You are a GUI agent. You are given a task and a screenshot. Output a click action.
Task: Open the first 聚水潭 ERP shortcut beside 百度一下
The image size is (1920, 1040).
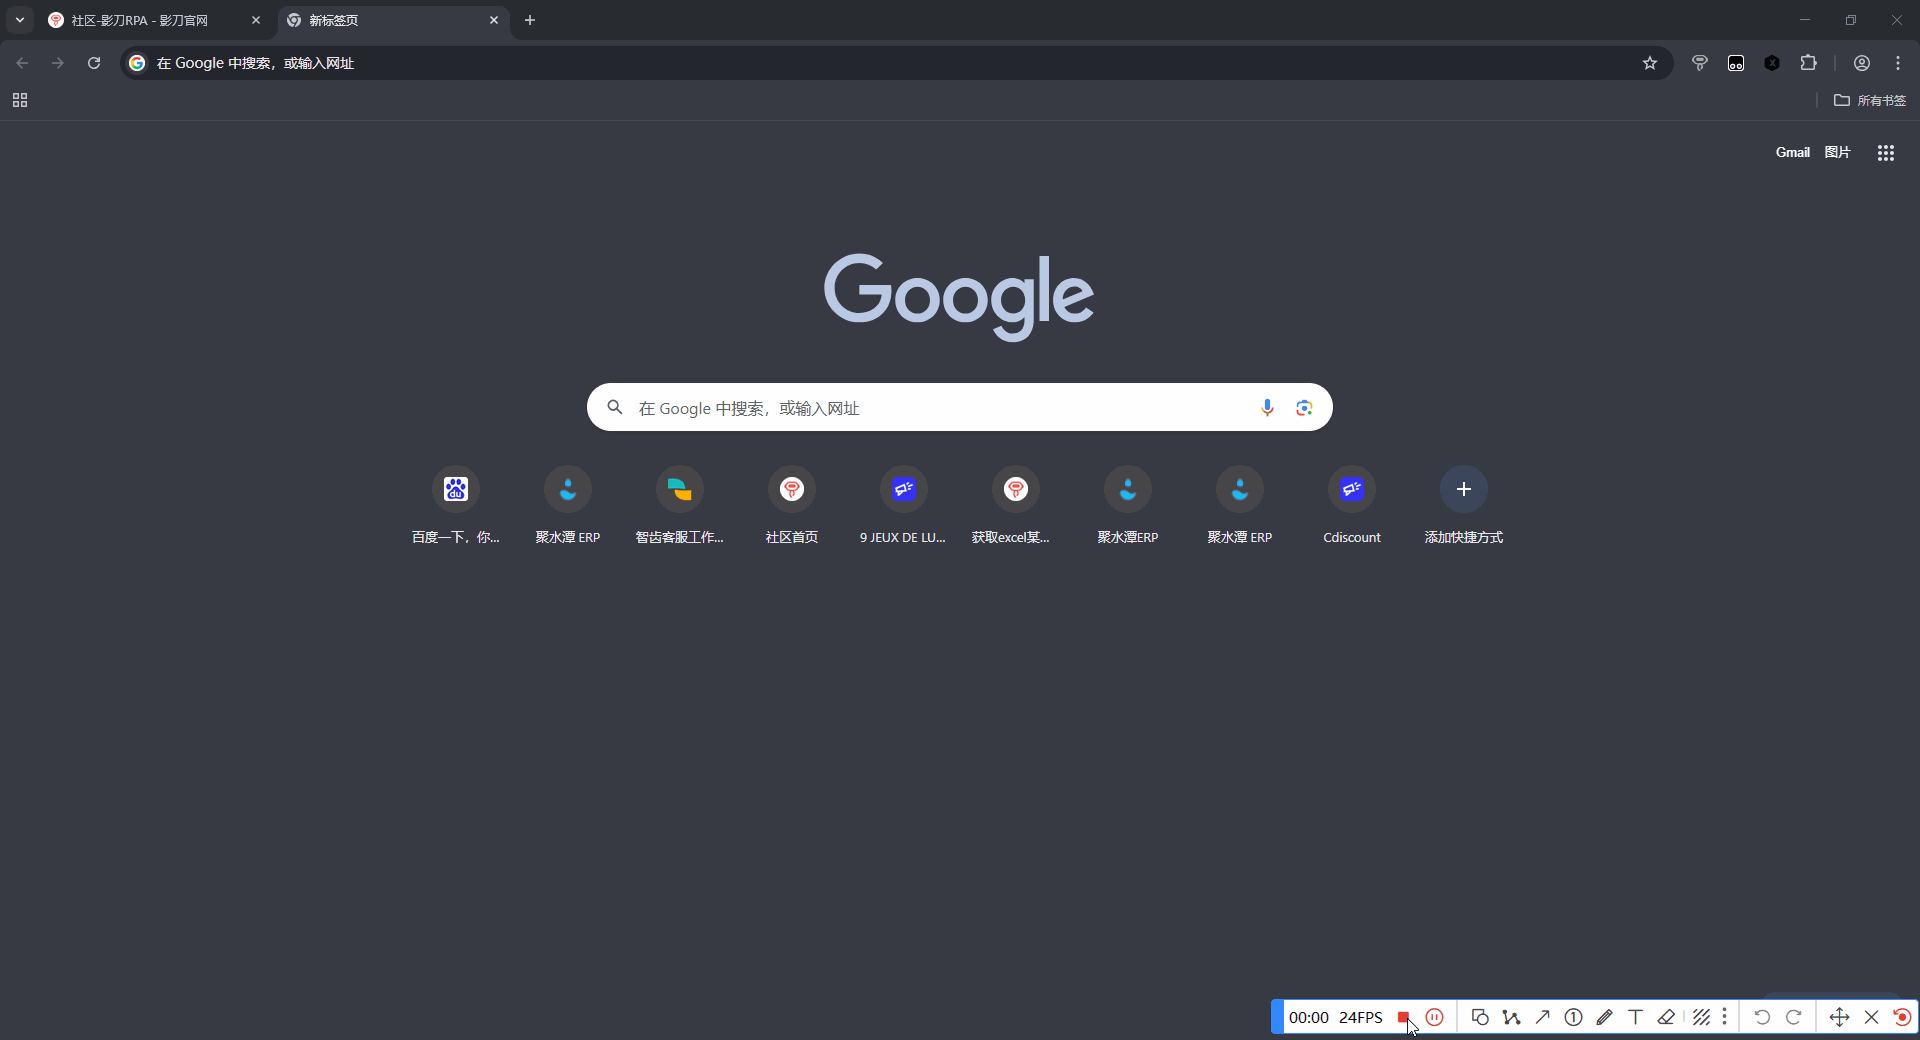568,507
